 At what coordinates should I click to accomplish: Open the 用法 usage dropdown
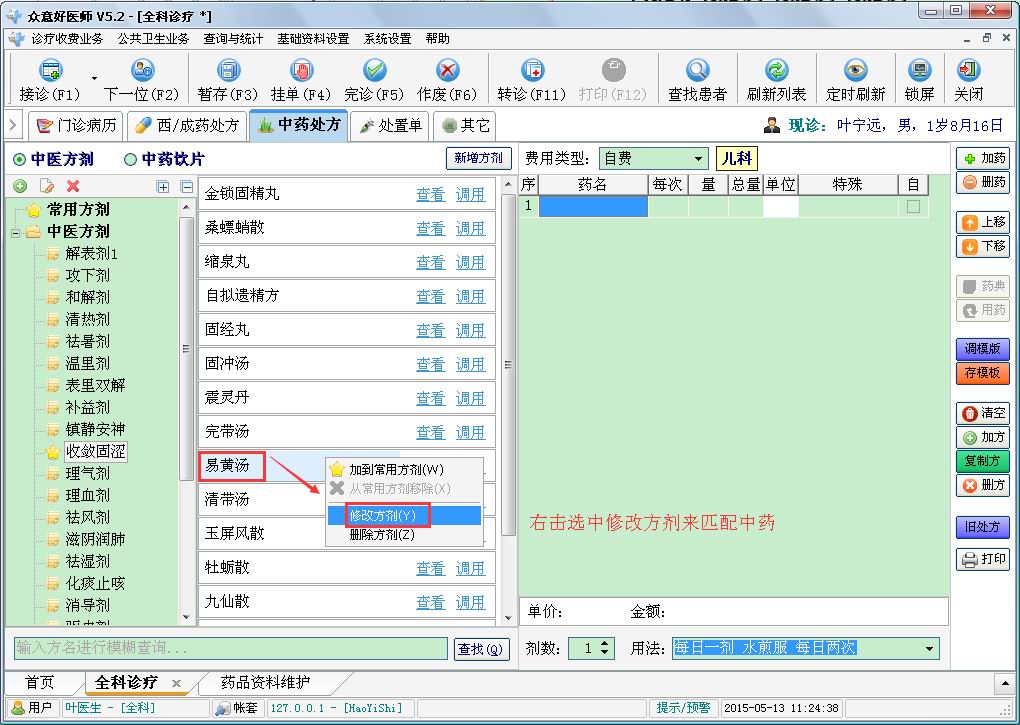pos(929,648)
